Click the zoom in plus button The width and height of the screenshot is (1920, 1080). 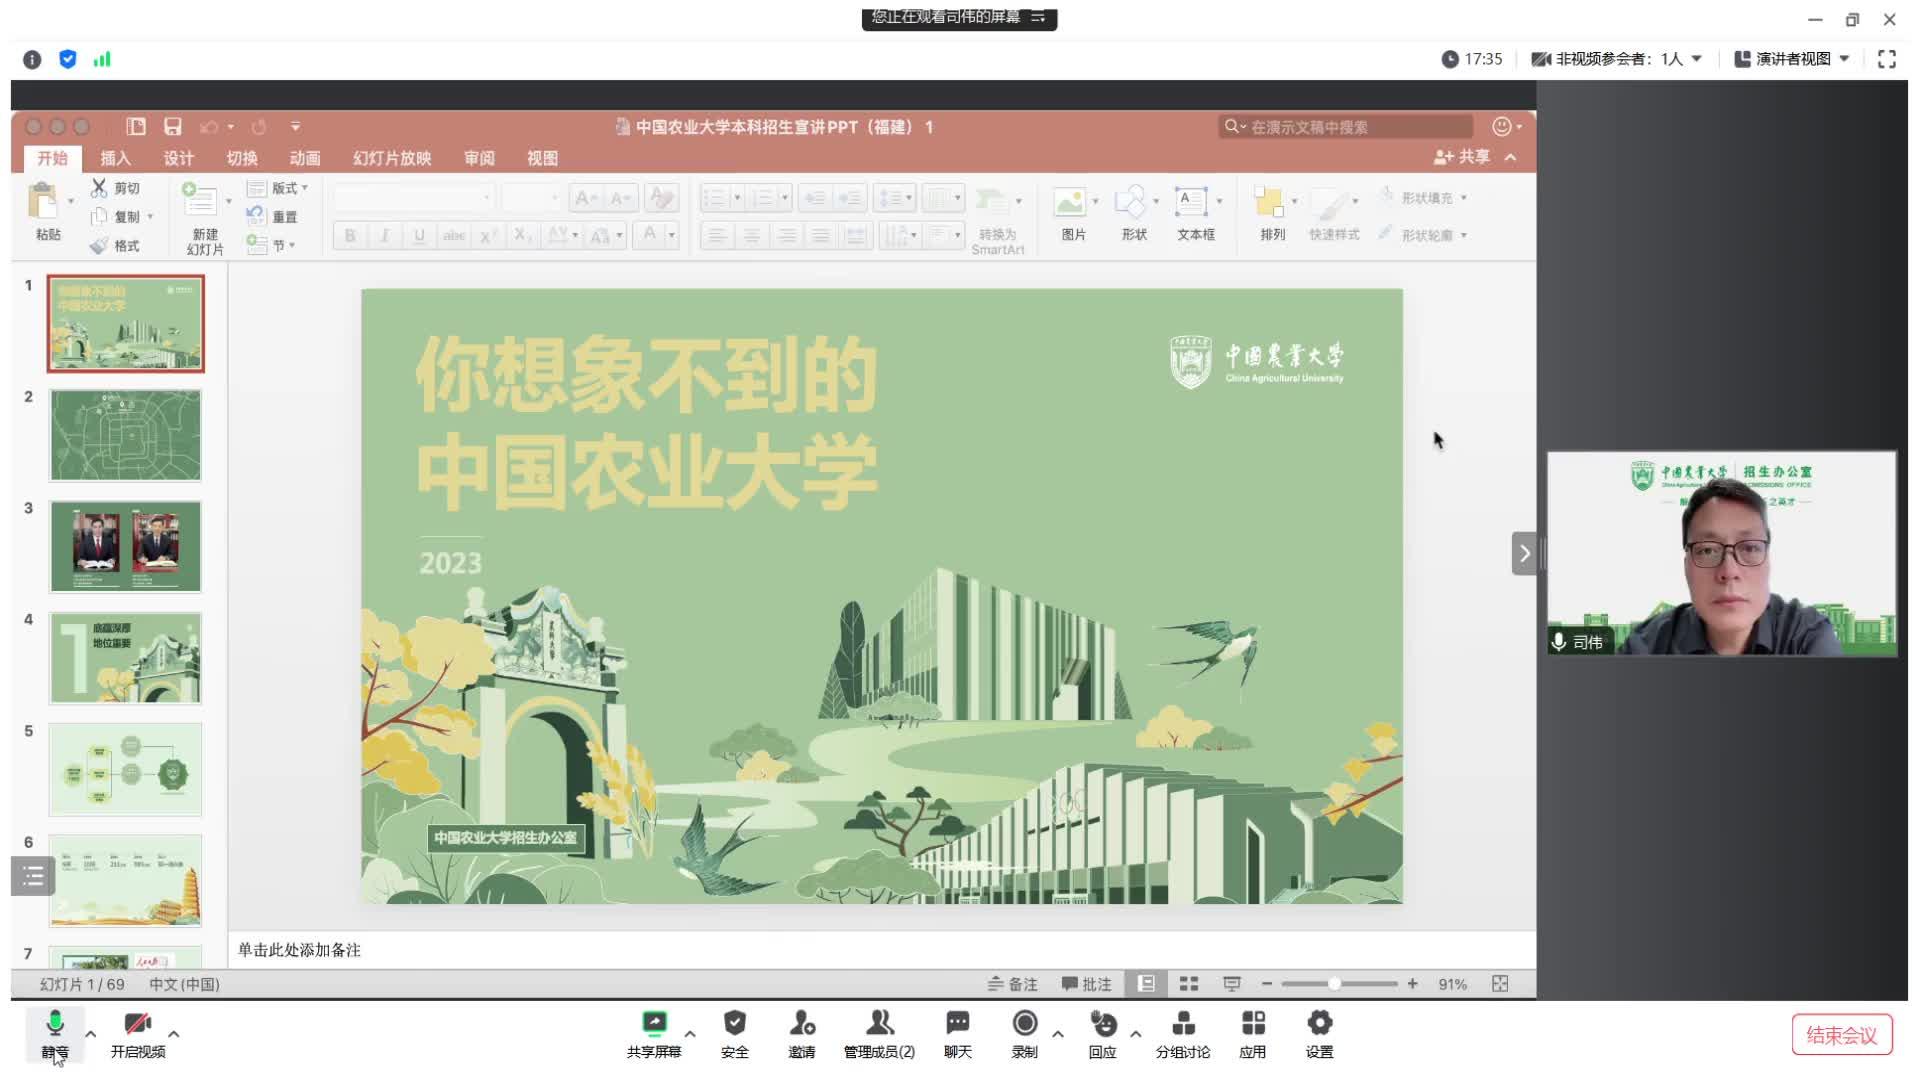click(1412, 984)
